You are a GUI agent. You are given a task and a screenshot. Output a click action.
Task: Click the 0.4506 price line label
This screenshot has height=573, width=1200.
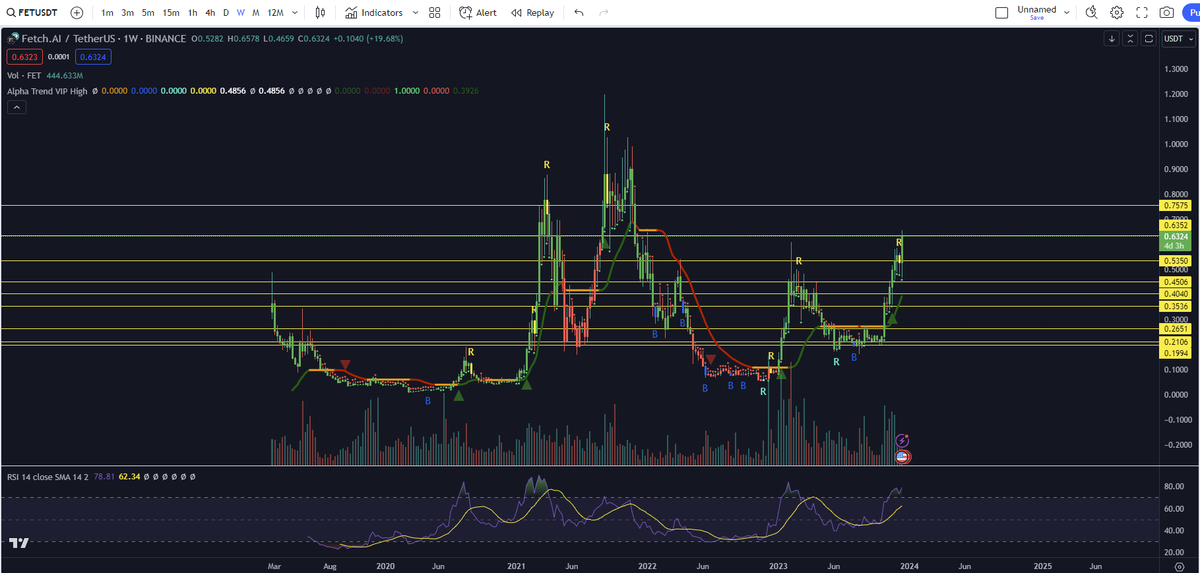pos(1174,283)
